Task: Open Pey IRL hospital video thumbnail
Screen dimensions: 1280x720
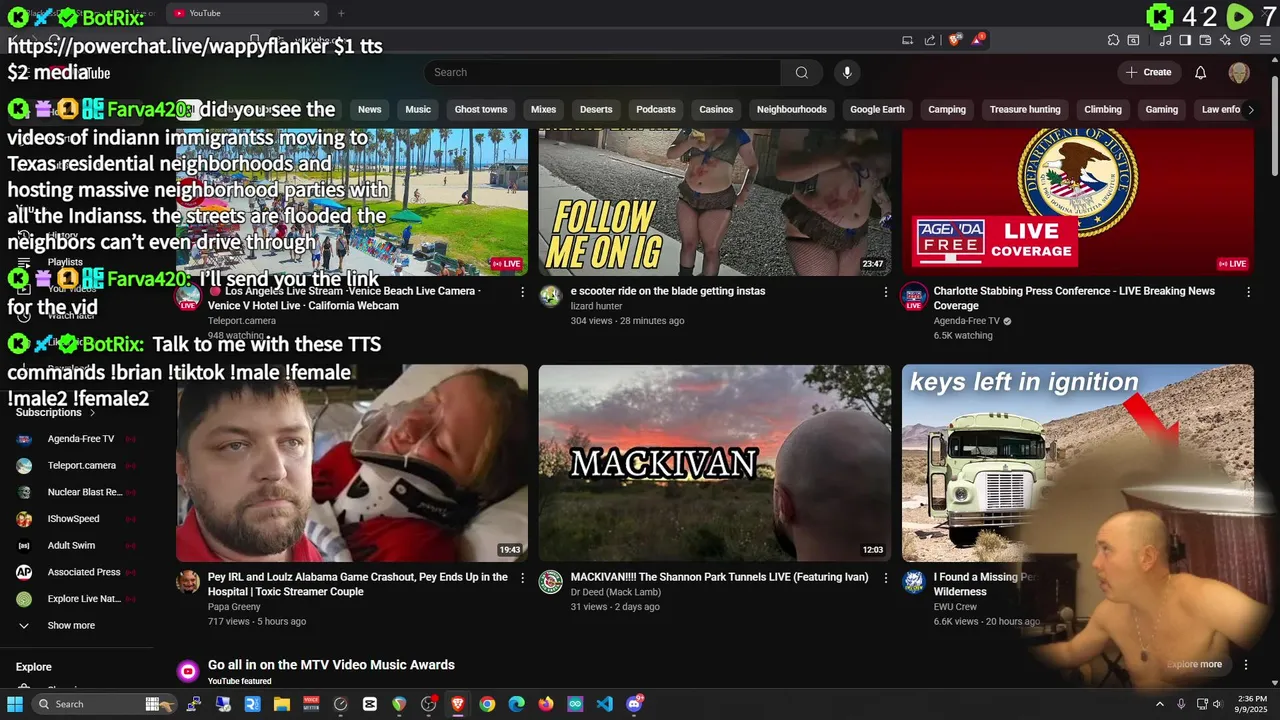Action: tap(352, 463)
